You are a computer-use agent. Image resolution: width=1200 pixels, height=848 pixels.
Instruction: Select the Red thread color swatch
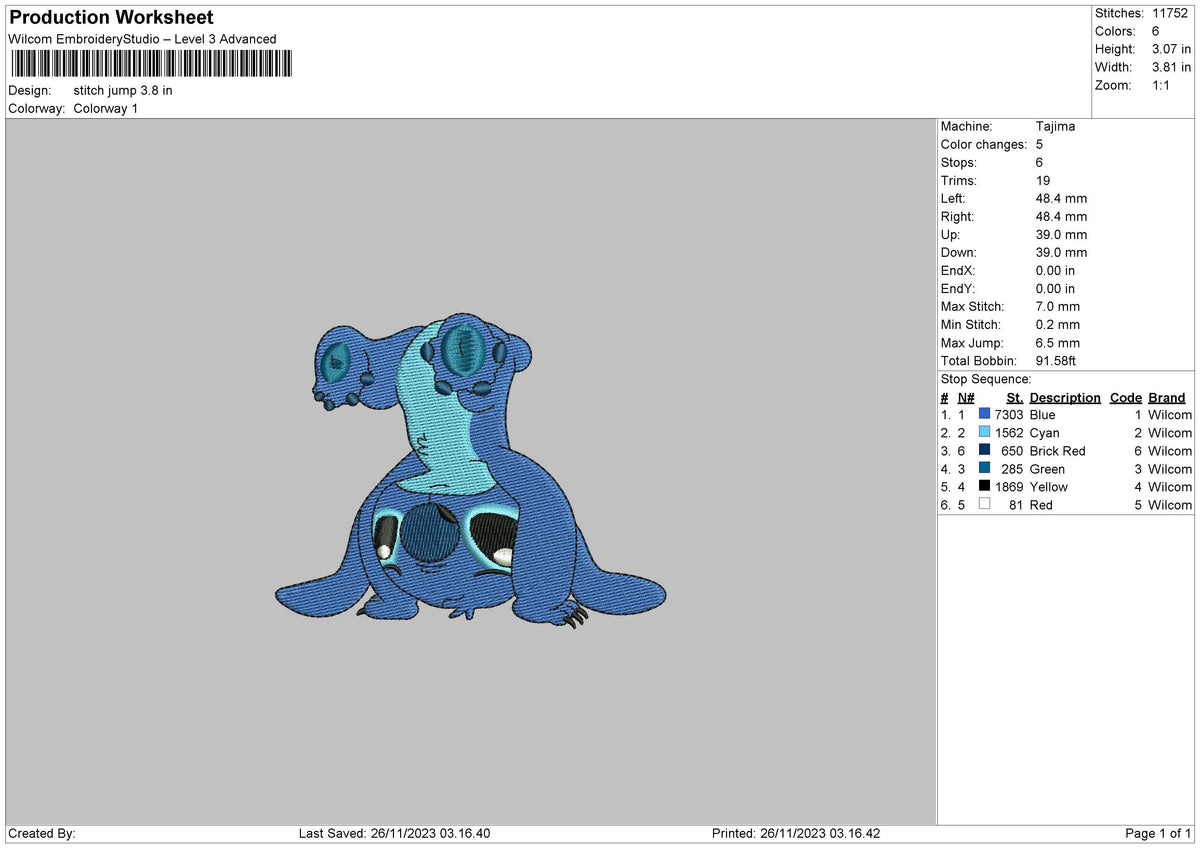(986, 505)
